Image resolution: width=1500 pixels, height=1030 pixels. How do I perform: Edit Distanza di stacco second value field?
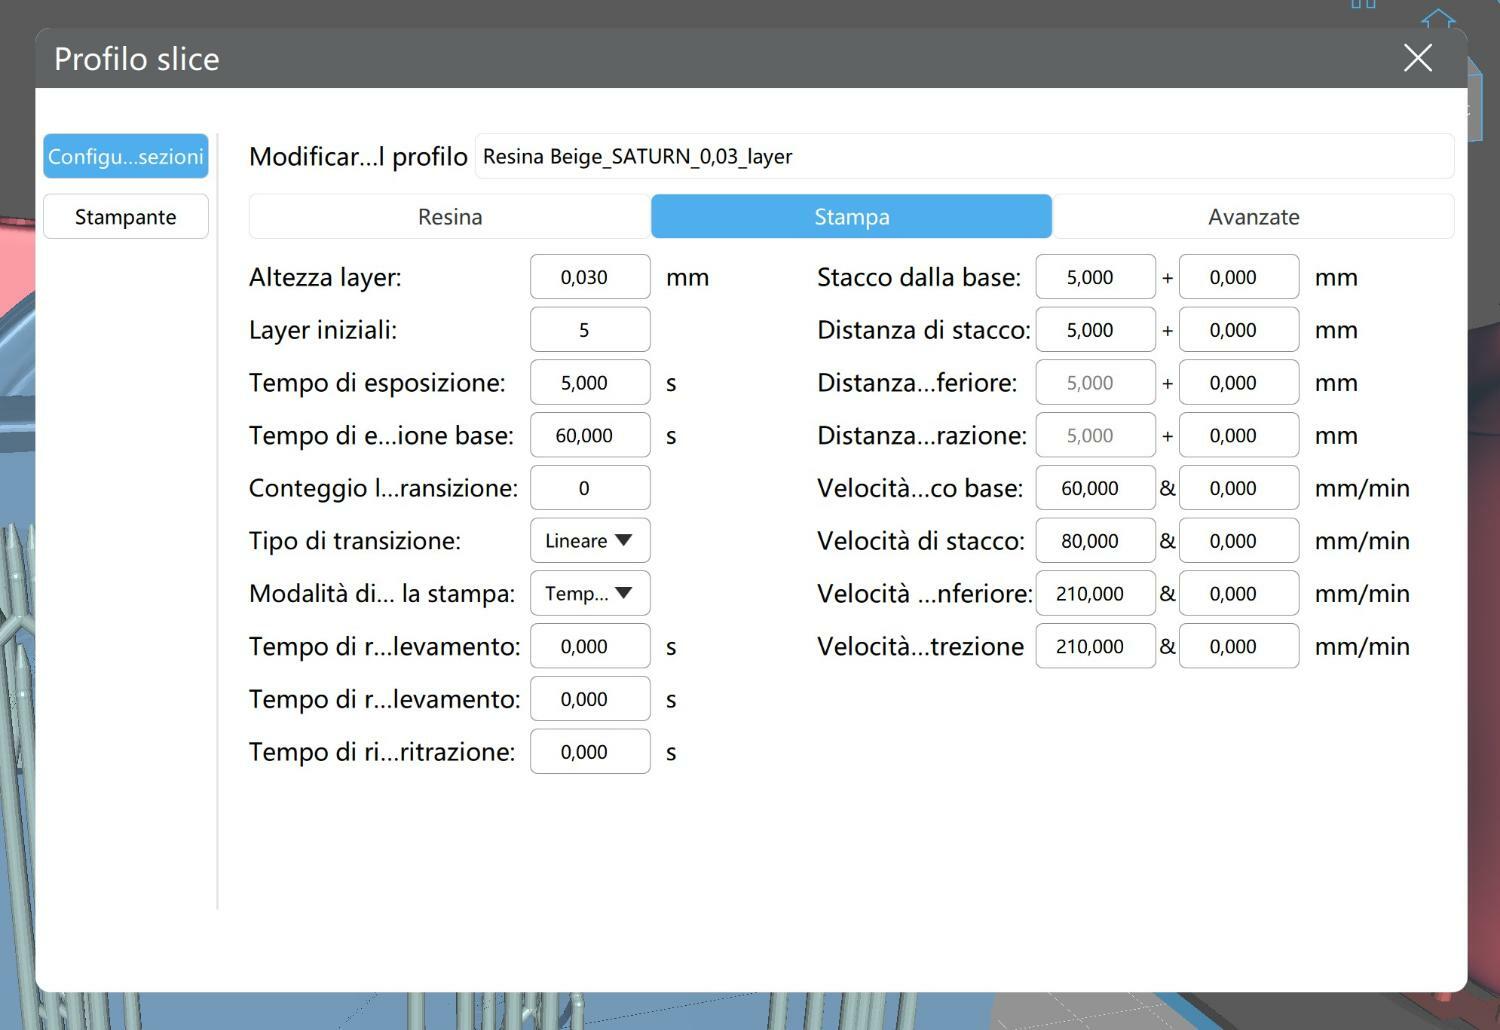[x=1239, y=330]
